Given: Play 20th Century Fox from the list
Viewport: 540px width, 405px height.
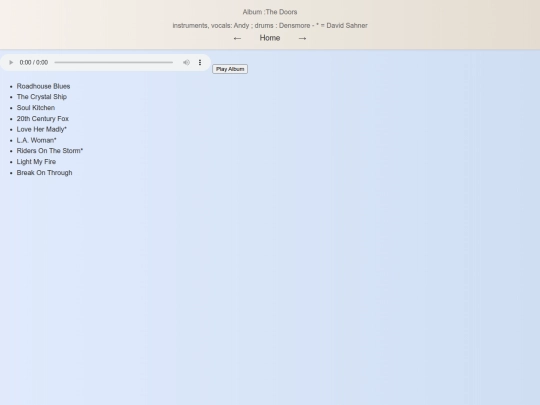Looking at the screenshot, I should pyautogui.click(x=43, y=118).
